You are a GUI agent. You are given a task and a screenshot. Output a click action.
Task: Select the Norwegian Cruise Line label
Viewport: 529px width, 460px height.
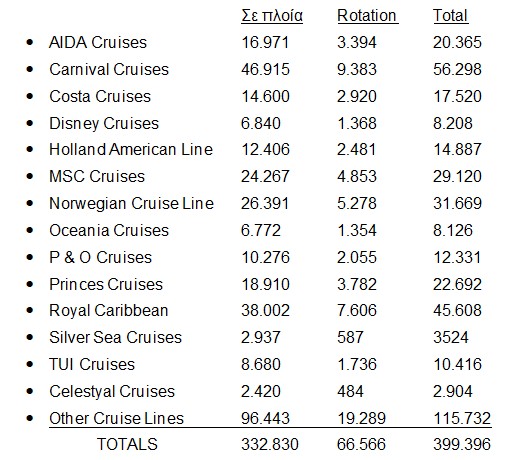pos(132,204)
